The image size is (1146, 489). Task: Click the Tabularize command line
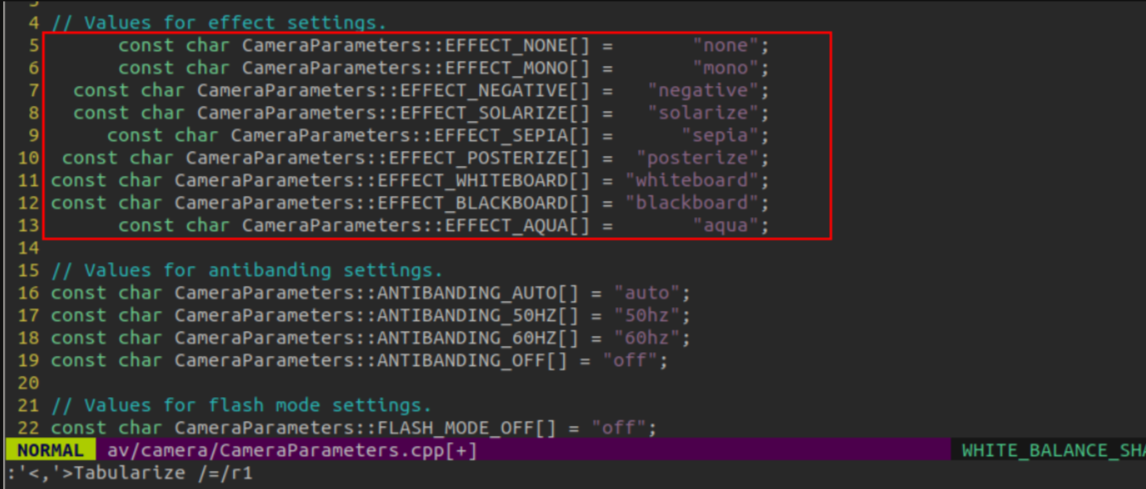pyautogui.click(x=129, y=473)
